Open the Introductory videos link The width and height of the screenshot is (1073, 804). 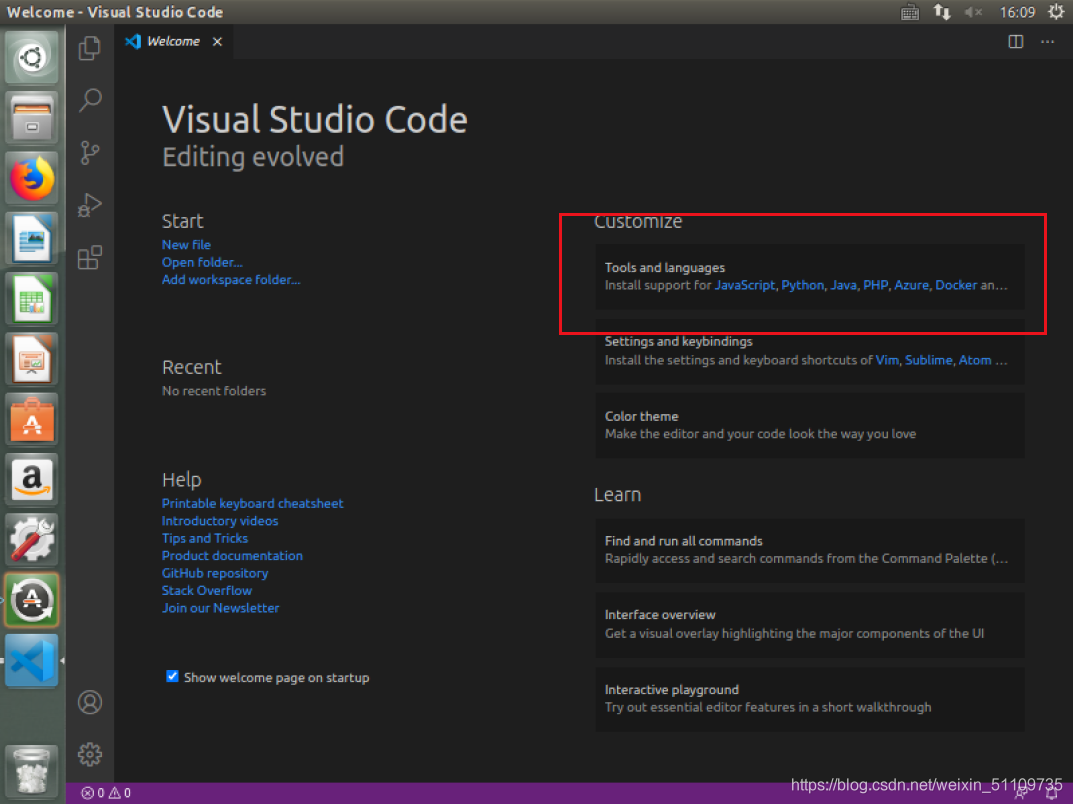[x=220, y=521]
